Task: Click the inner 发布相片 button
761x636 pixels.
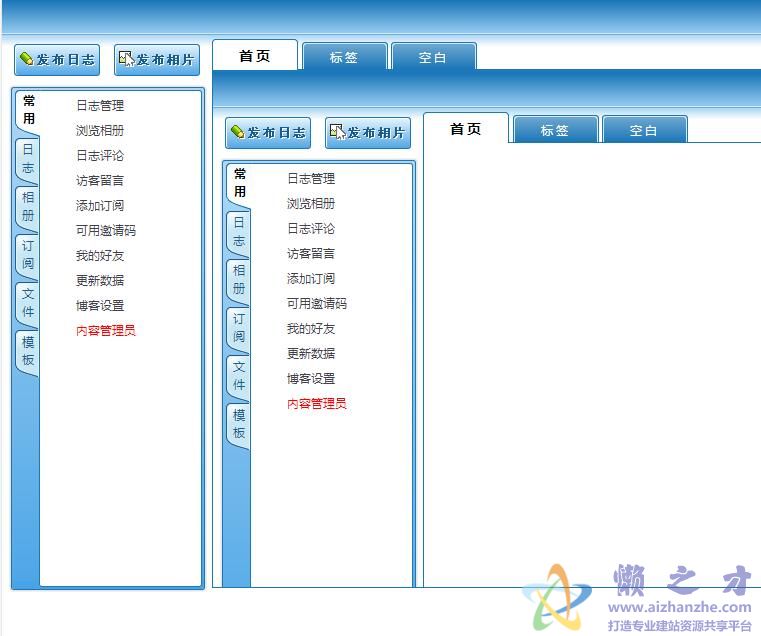Action: click(368, 133)
